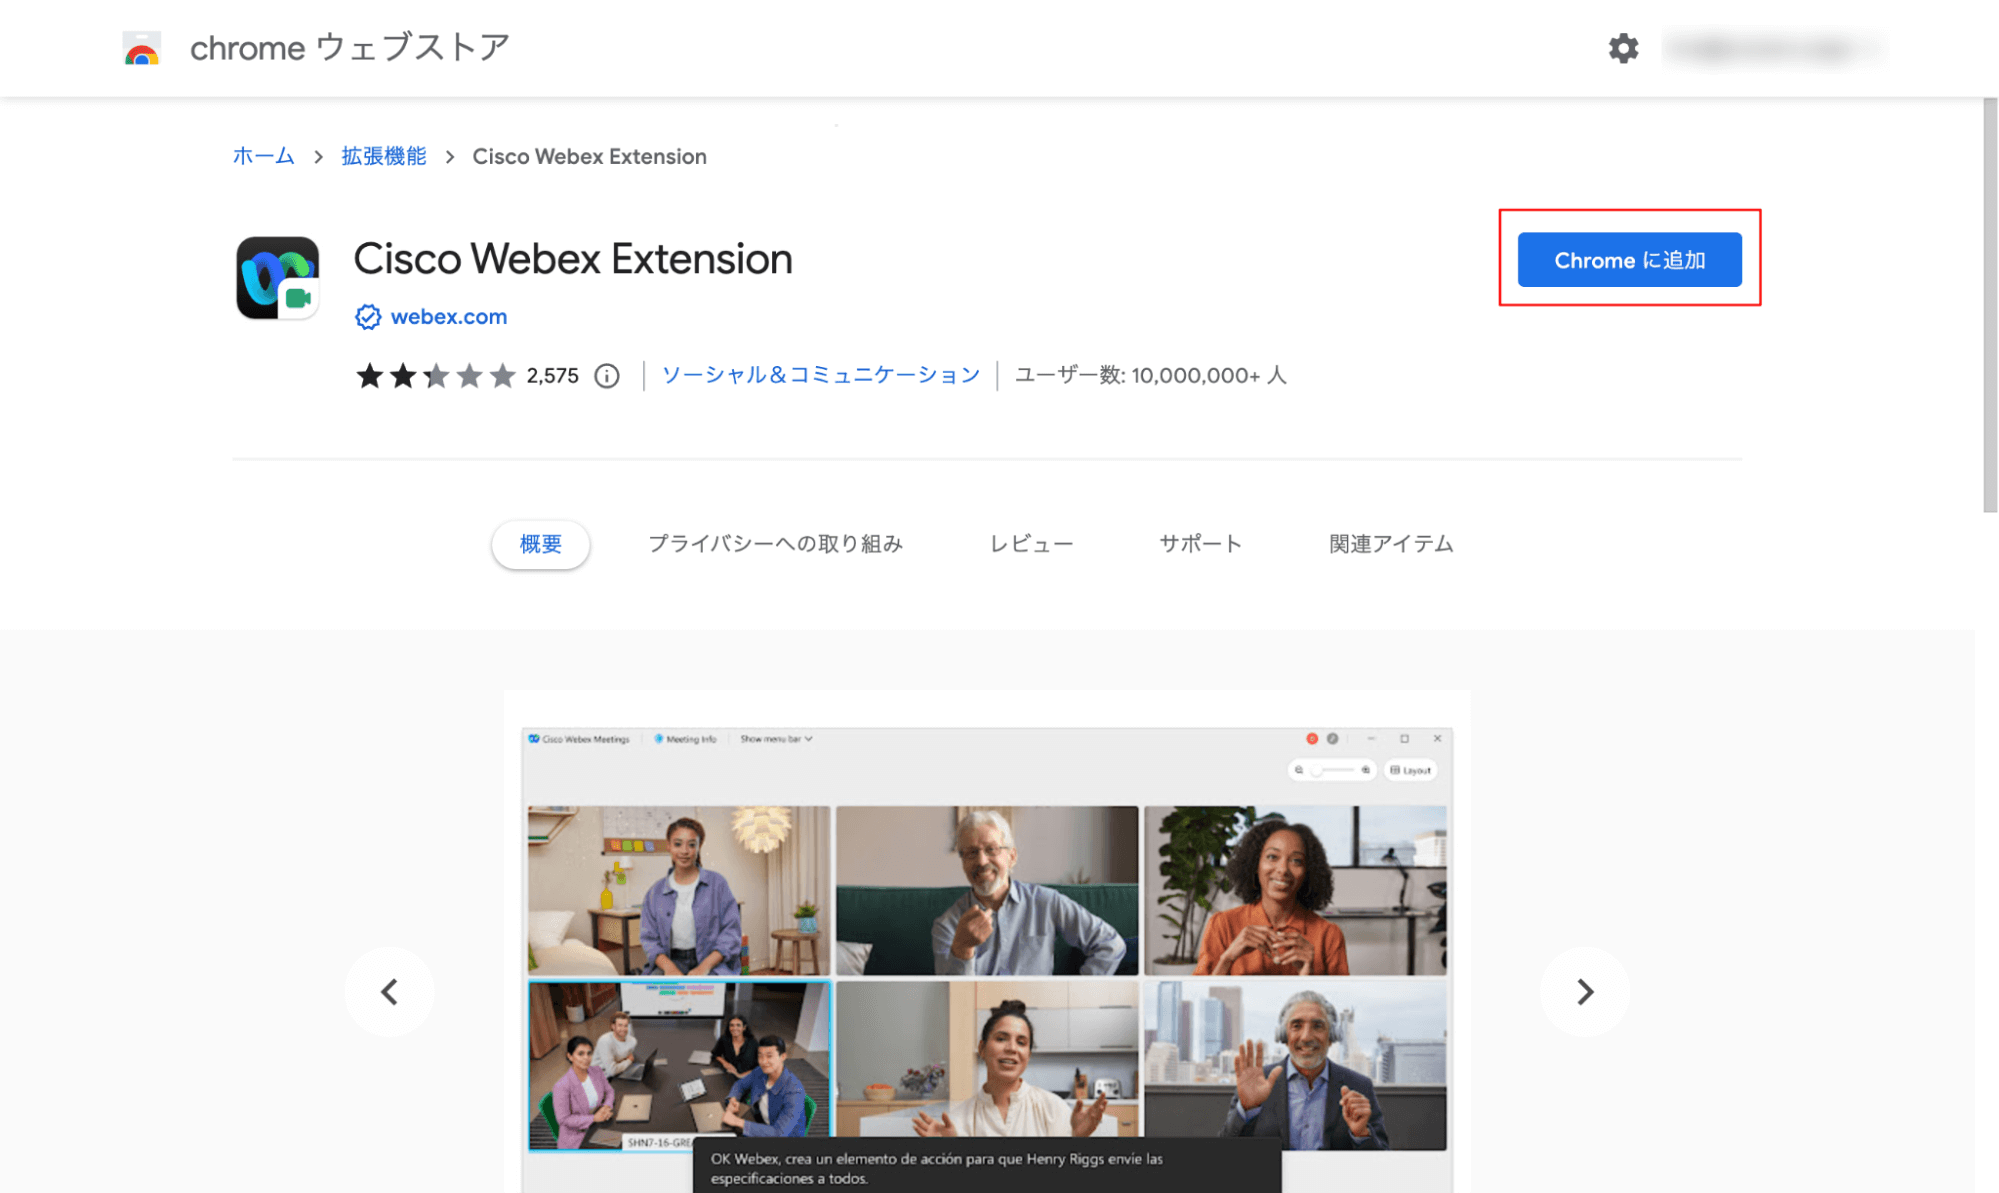Click the Cisco Webex Extension heading
Image resolution: width=1999 pixels, height=1193 pixels.
point(573,259)
